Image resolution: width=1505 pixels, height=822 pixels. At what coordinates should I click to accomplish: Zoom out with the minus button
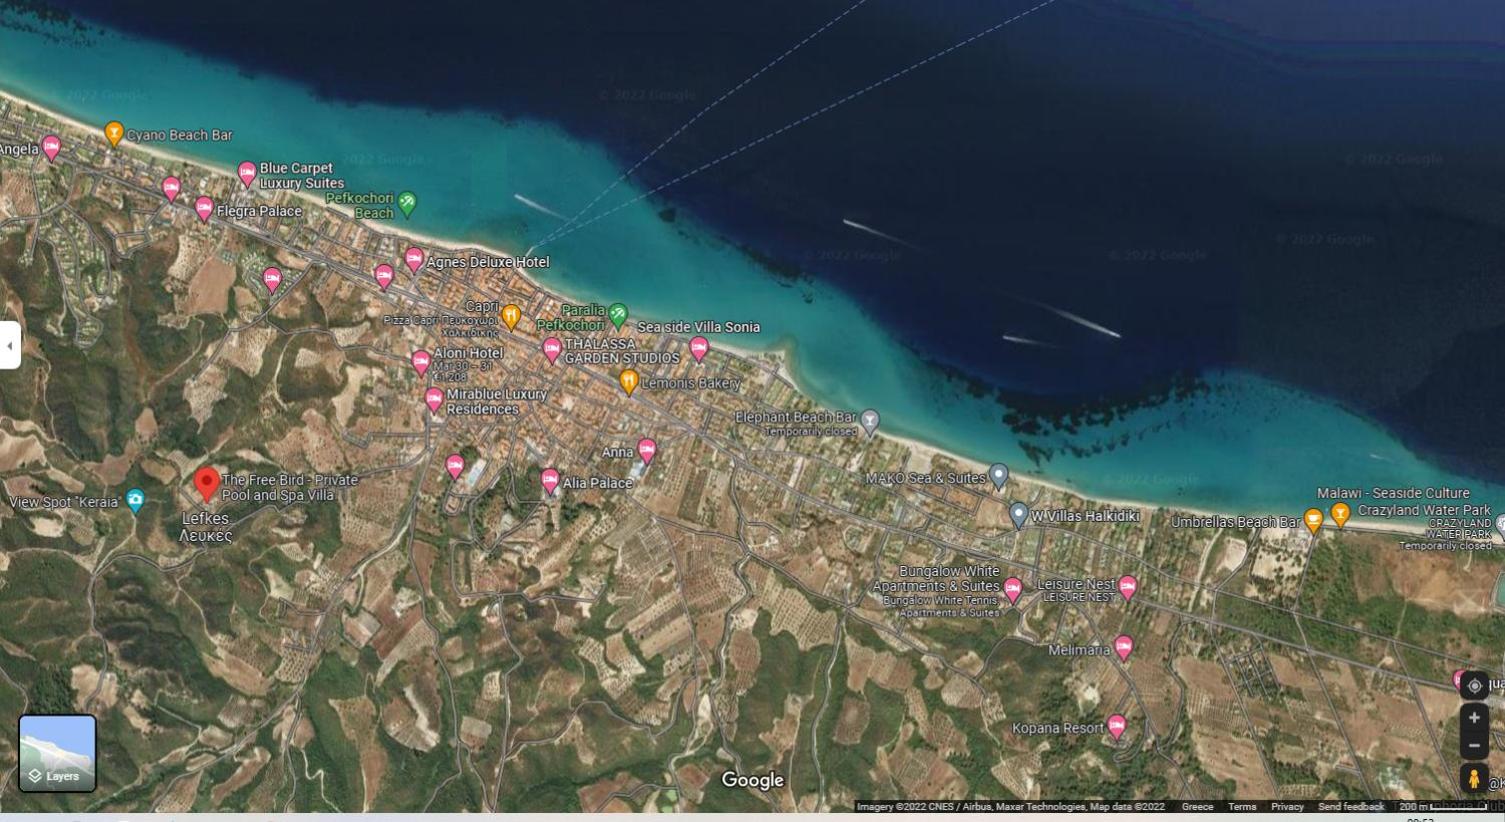click(1474, 745)
